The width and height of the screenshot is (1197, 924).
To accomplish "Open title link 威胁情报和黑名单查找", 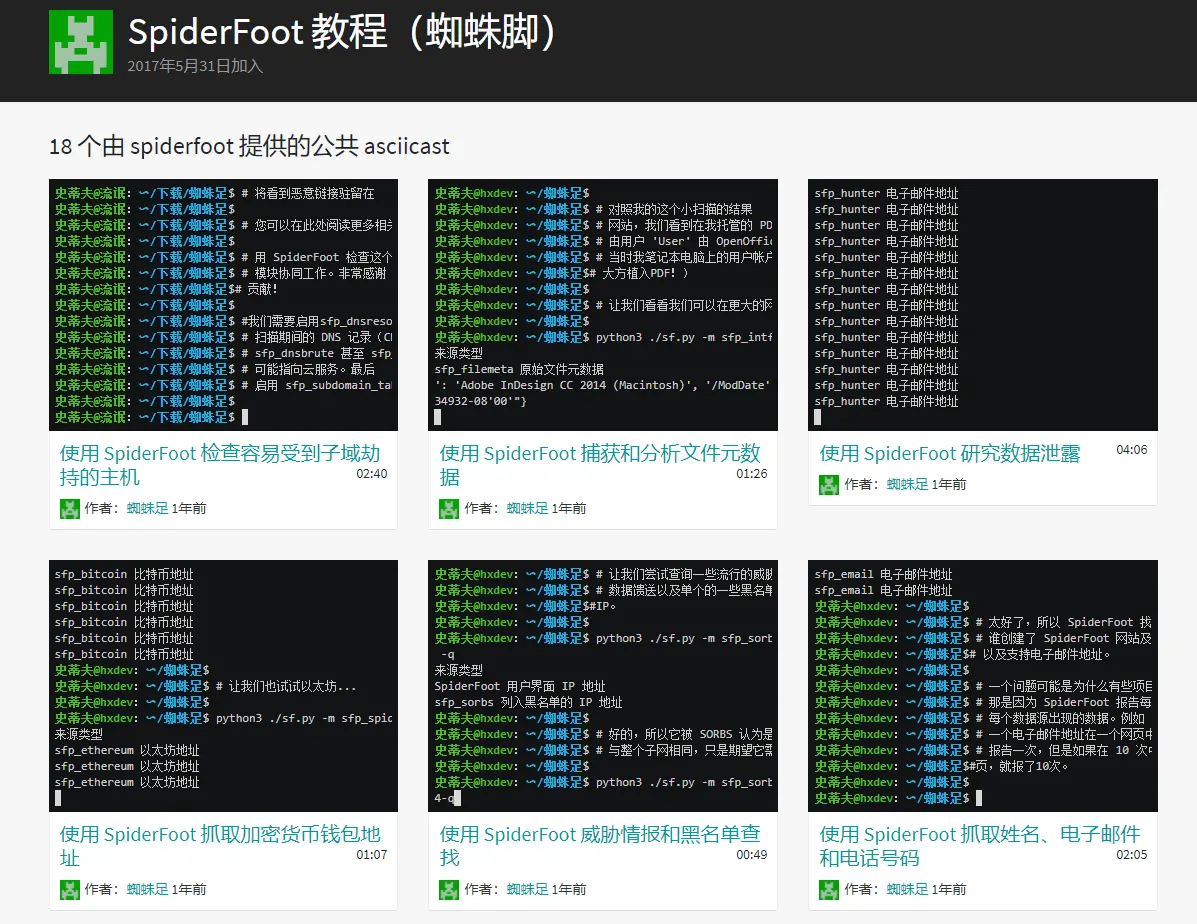I will click(599, 846).
